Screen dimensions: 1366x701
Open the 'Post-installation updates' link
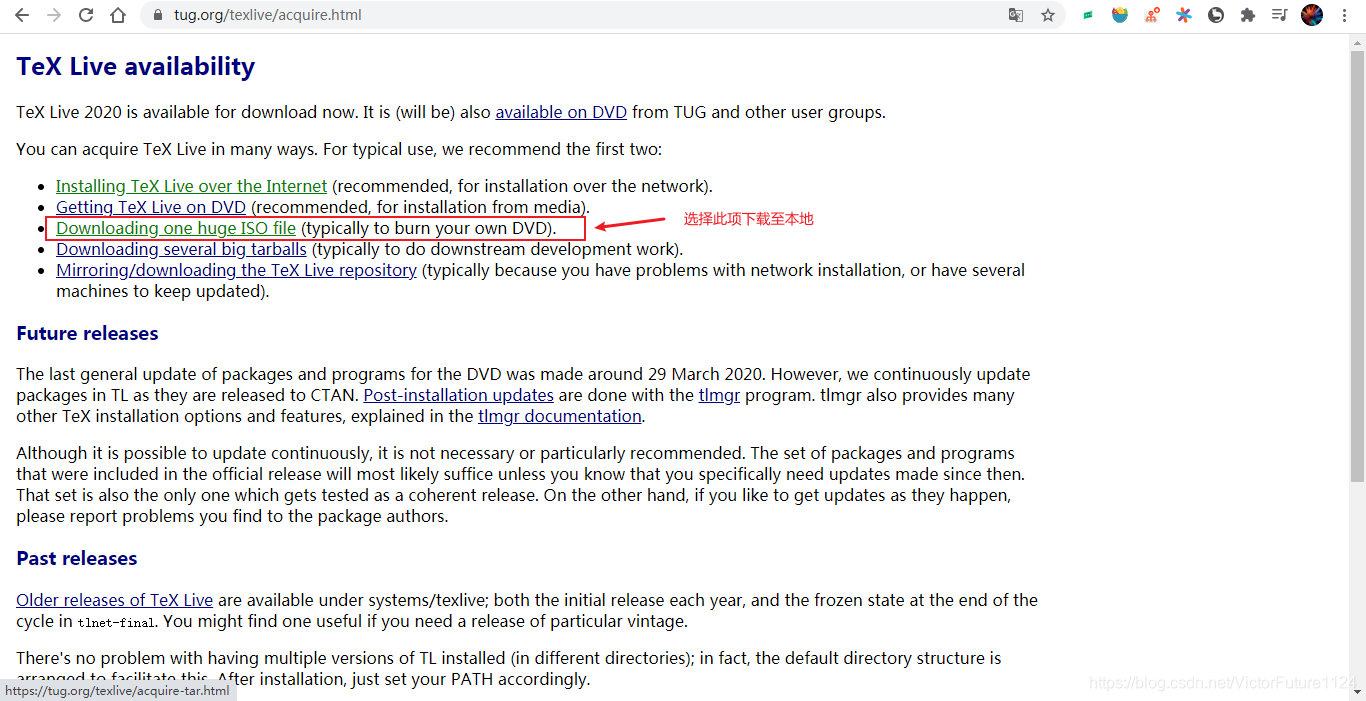pyautogui.click(x=459, y=395)
